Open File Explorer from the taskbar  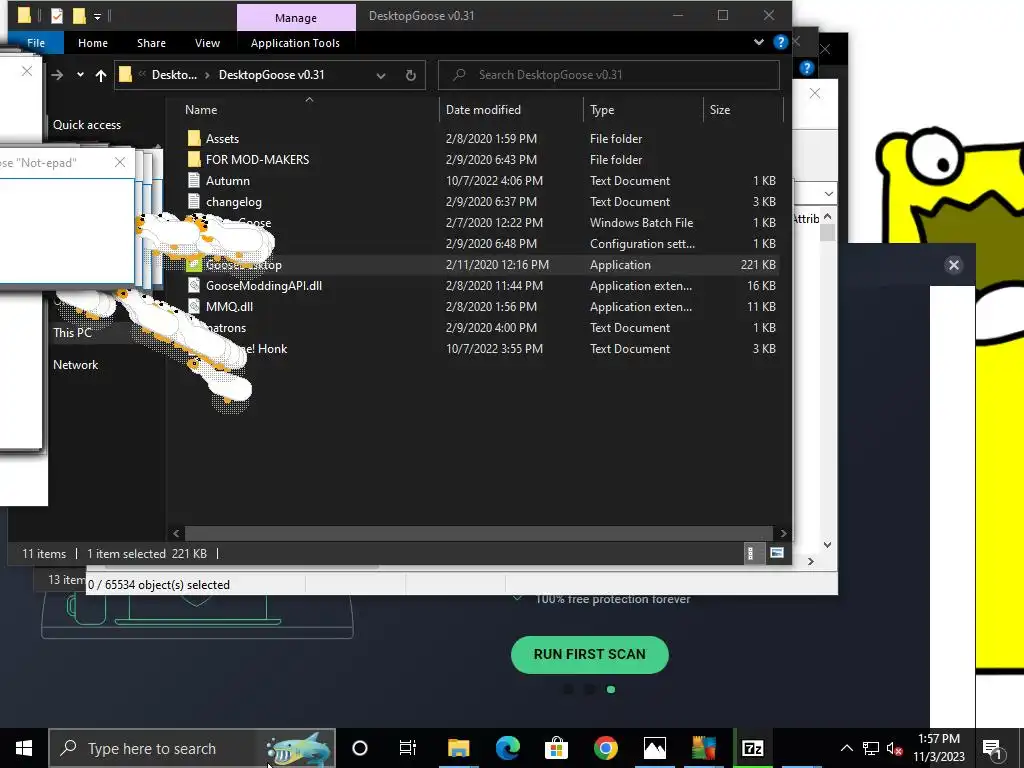click(x=458, y=748)
